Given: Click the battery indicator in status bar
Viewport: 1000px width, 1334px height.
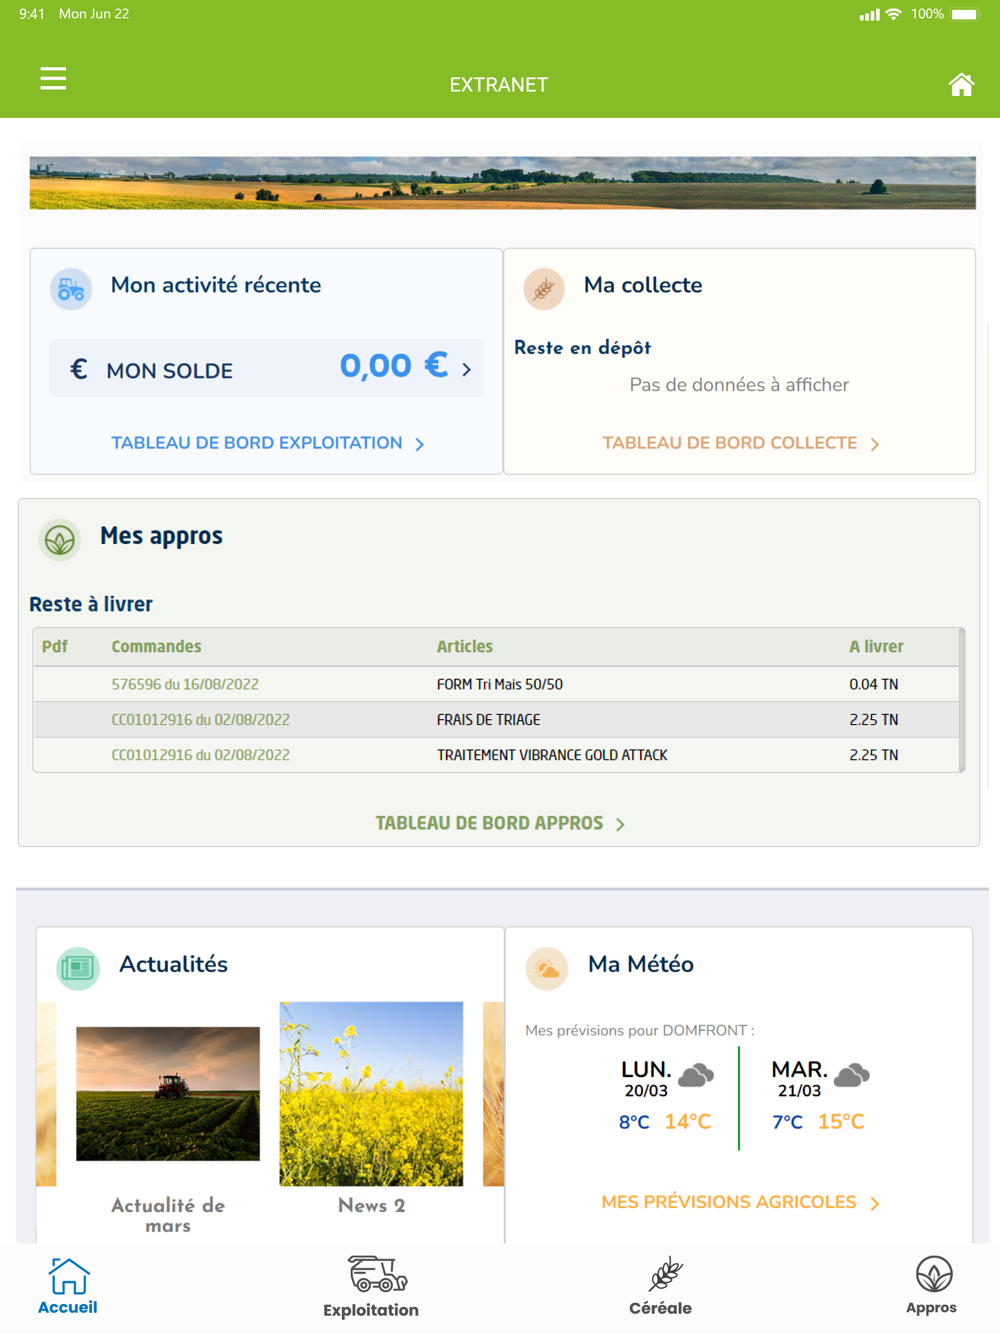Looking at the screenshot, I should [x=965, y=14].
